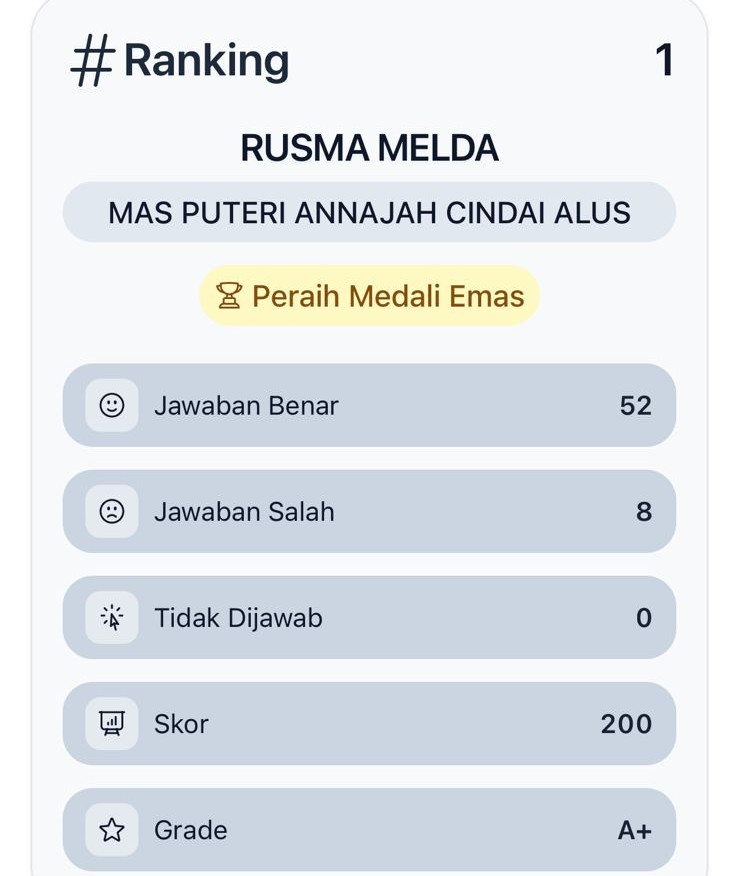Click the sad face icon
Screen dimensions: 739x876
(x=112, y=511)
